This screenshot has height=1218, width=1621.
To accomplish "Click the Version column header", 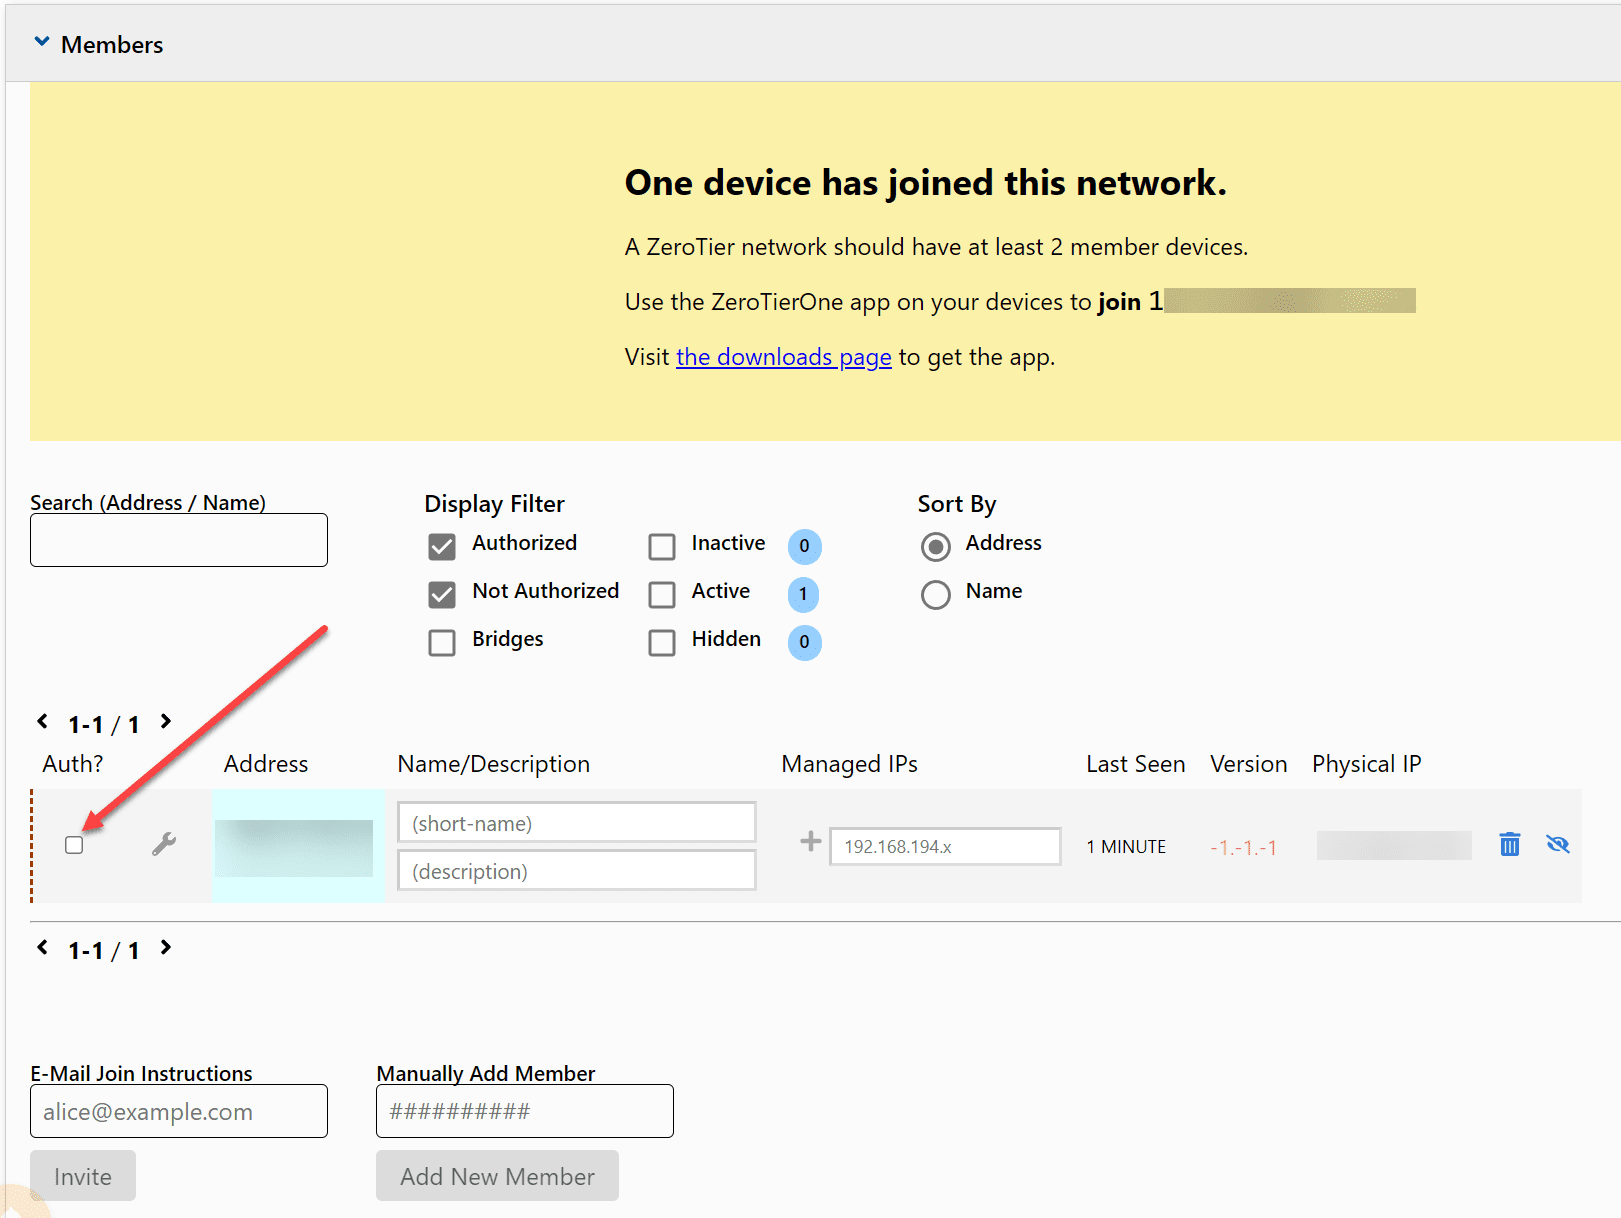I will (x=1249, y=764).
